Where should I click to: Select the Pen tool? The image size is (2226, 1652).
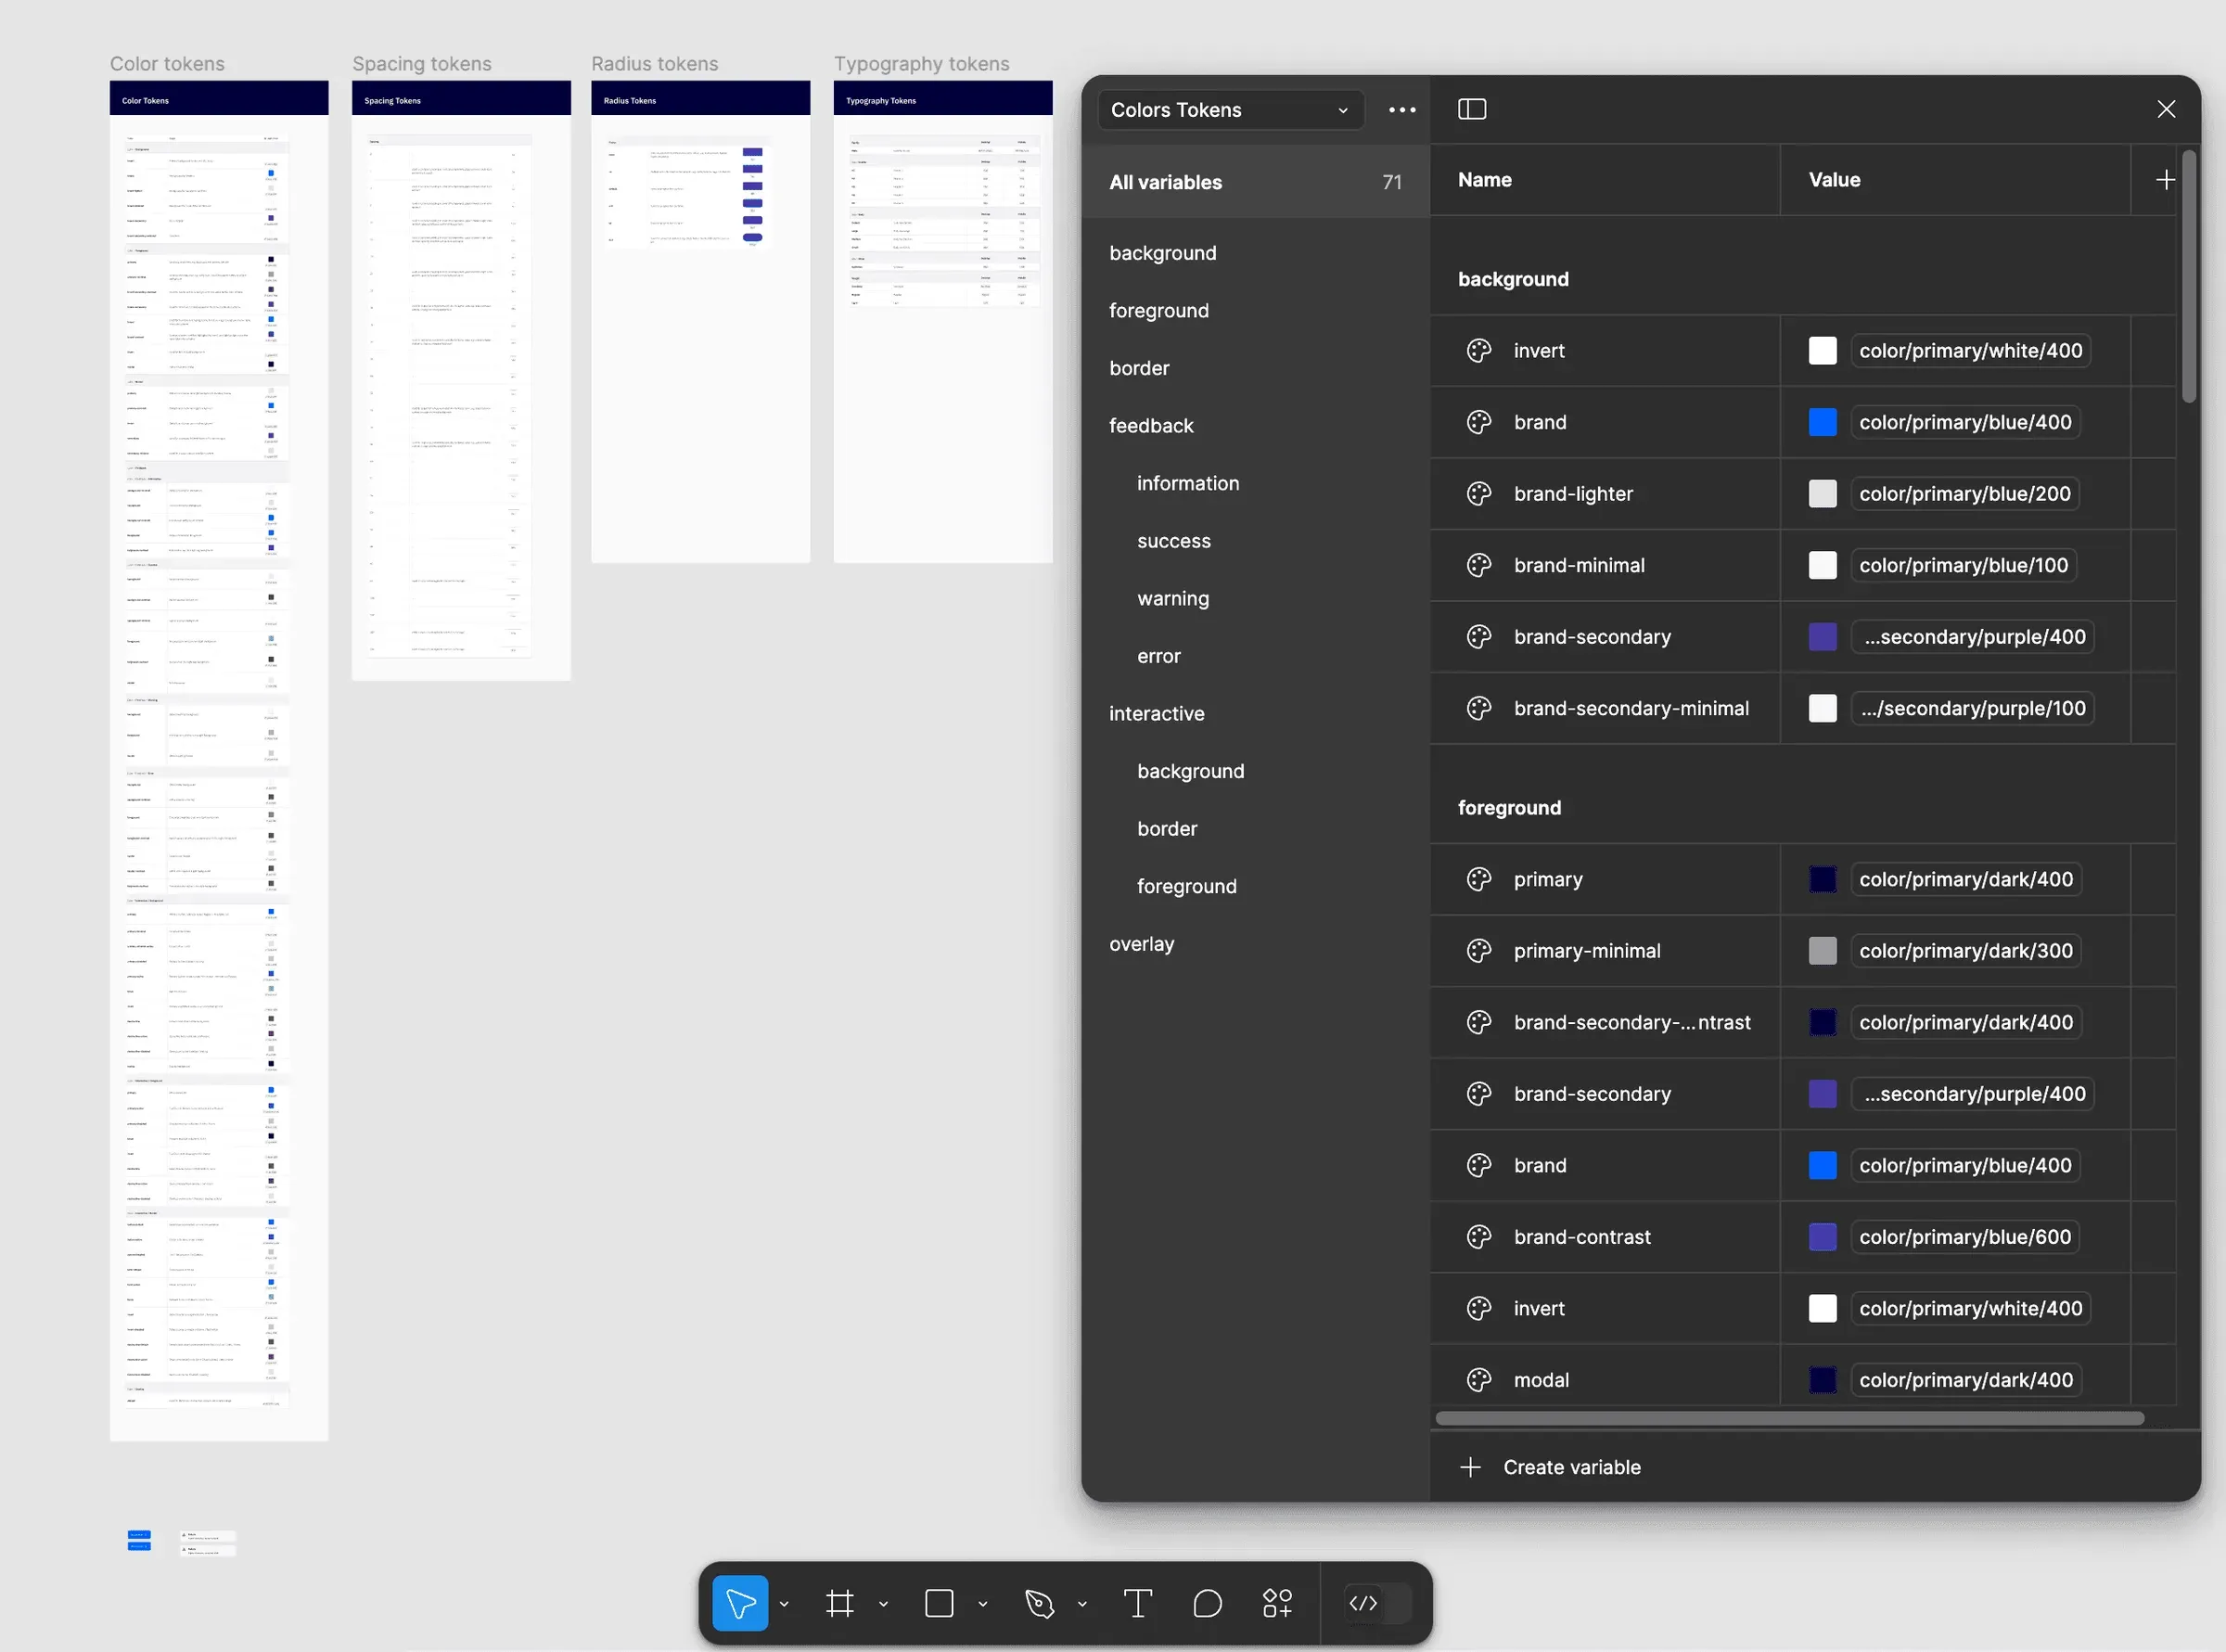coord(1039,1603)
